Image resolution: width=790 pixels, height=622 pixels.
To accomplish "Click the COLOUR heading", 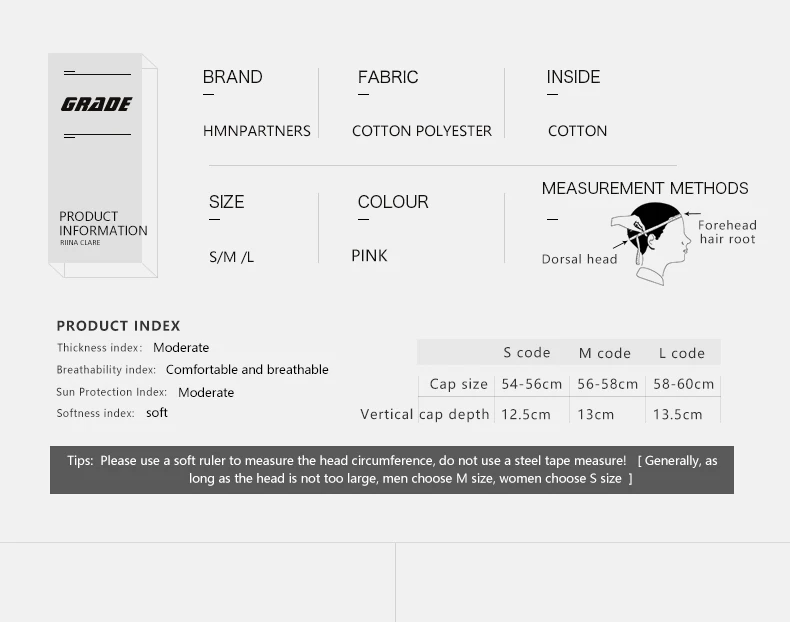I will (x=393, y=202).
